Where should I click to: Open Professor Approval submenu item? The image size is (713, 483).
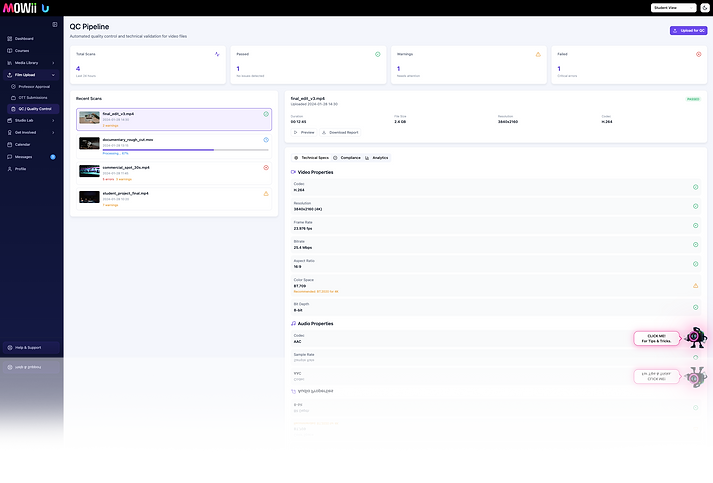34,86
